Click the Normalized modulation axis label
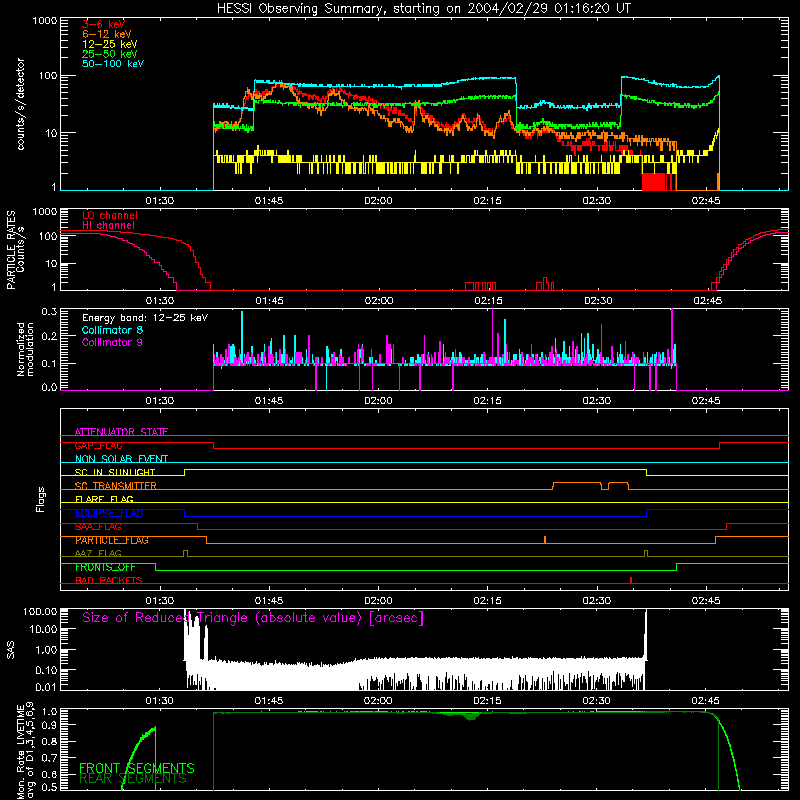The image size is (800, 800). pyautogui.click(x=25, y=349)
